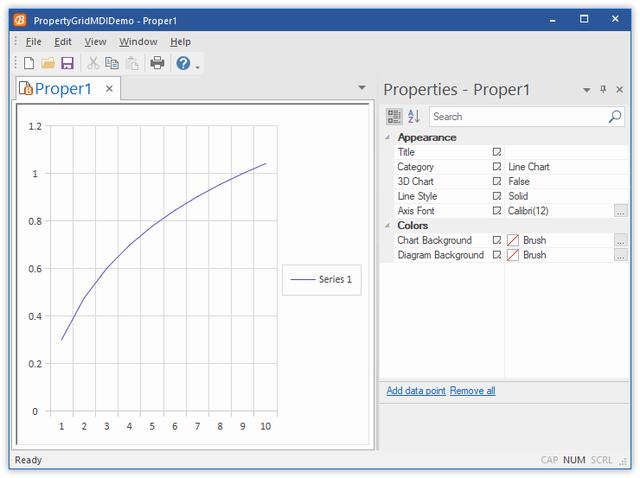Screen dimensions: 640x478
Task: Click the Paste clipboard icon
Action: tap(132, 63)
